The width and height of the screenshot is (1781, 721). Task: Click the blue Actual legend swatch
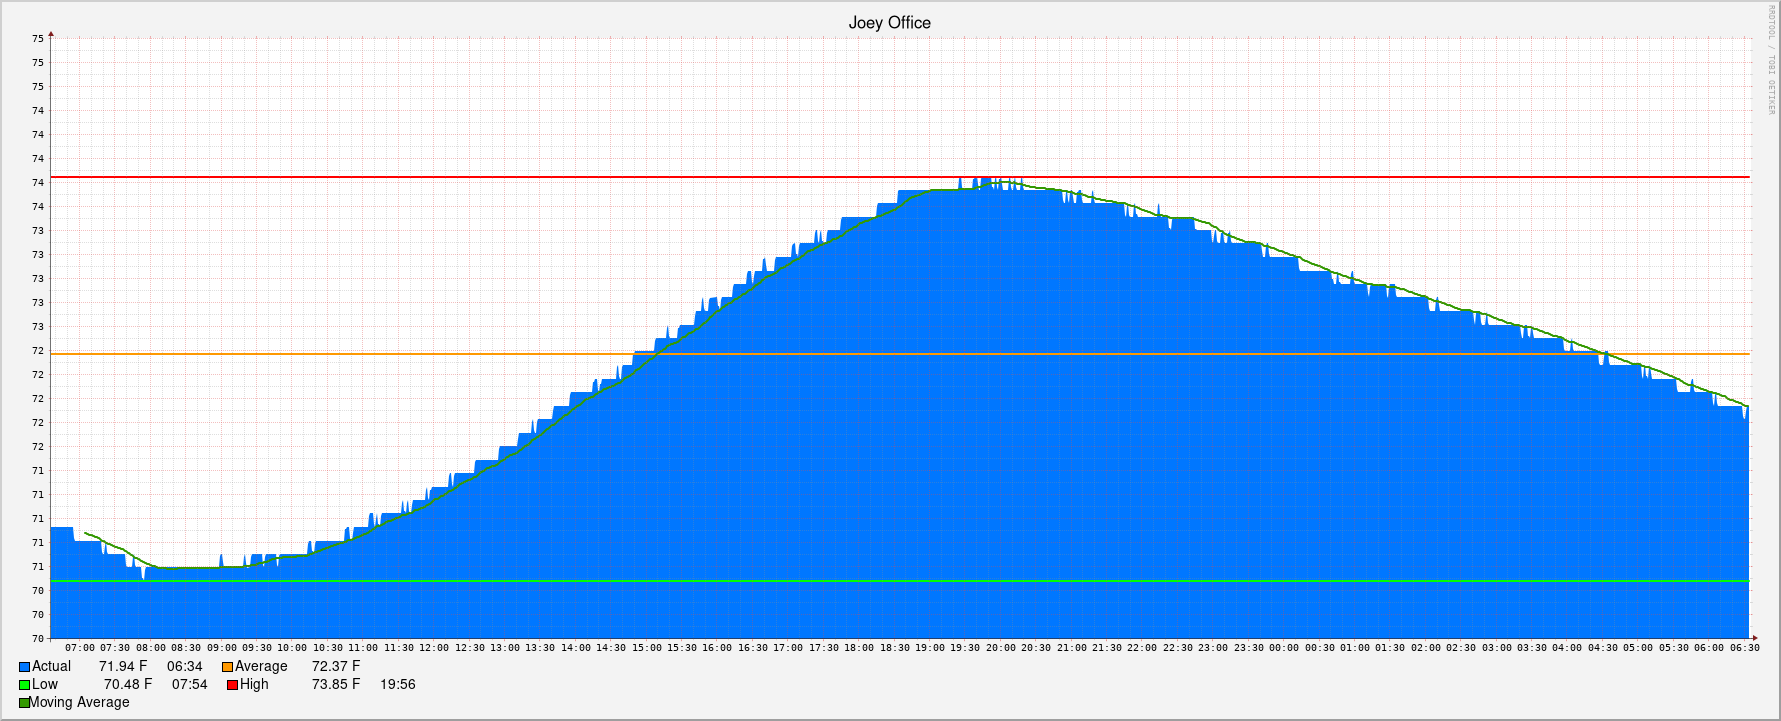25,667
